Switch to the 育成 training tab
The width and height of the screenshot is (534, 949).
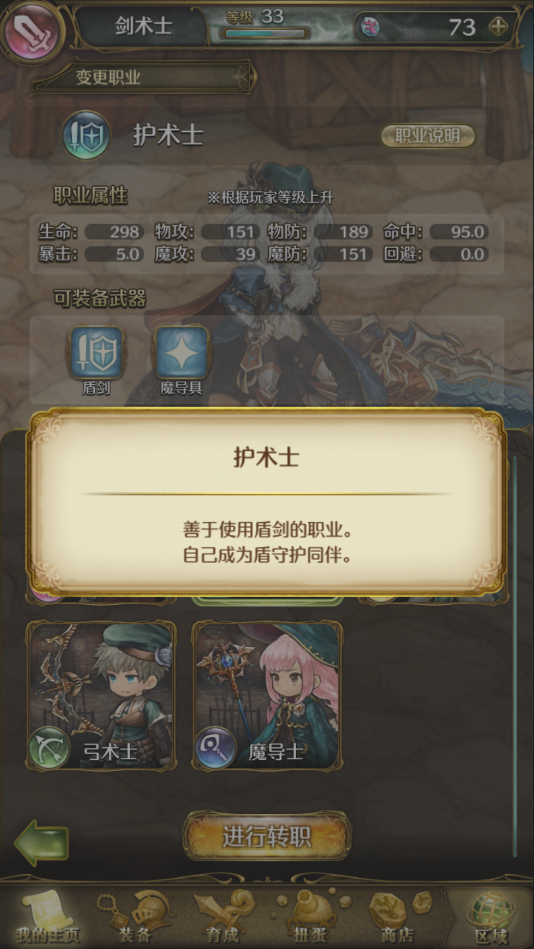coord(223,915)
